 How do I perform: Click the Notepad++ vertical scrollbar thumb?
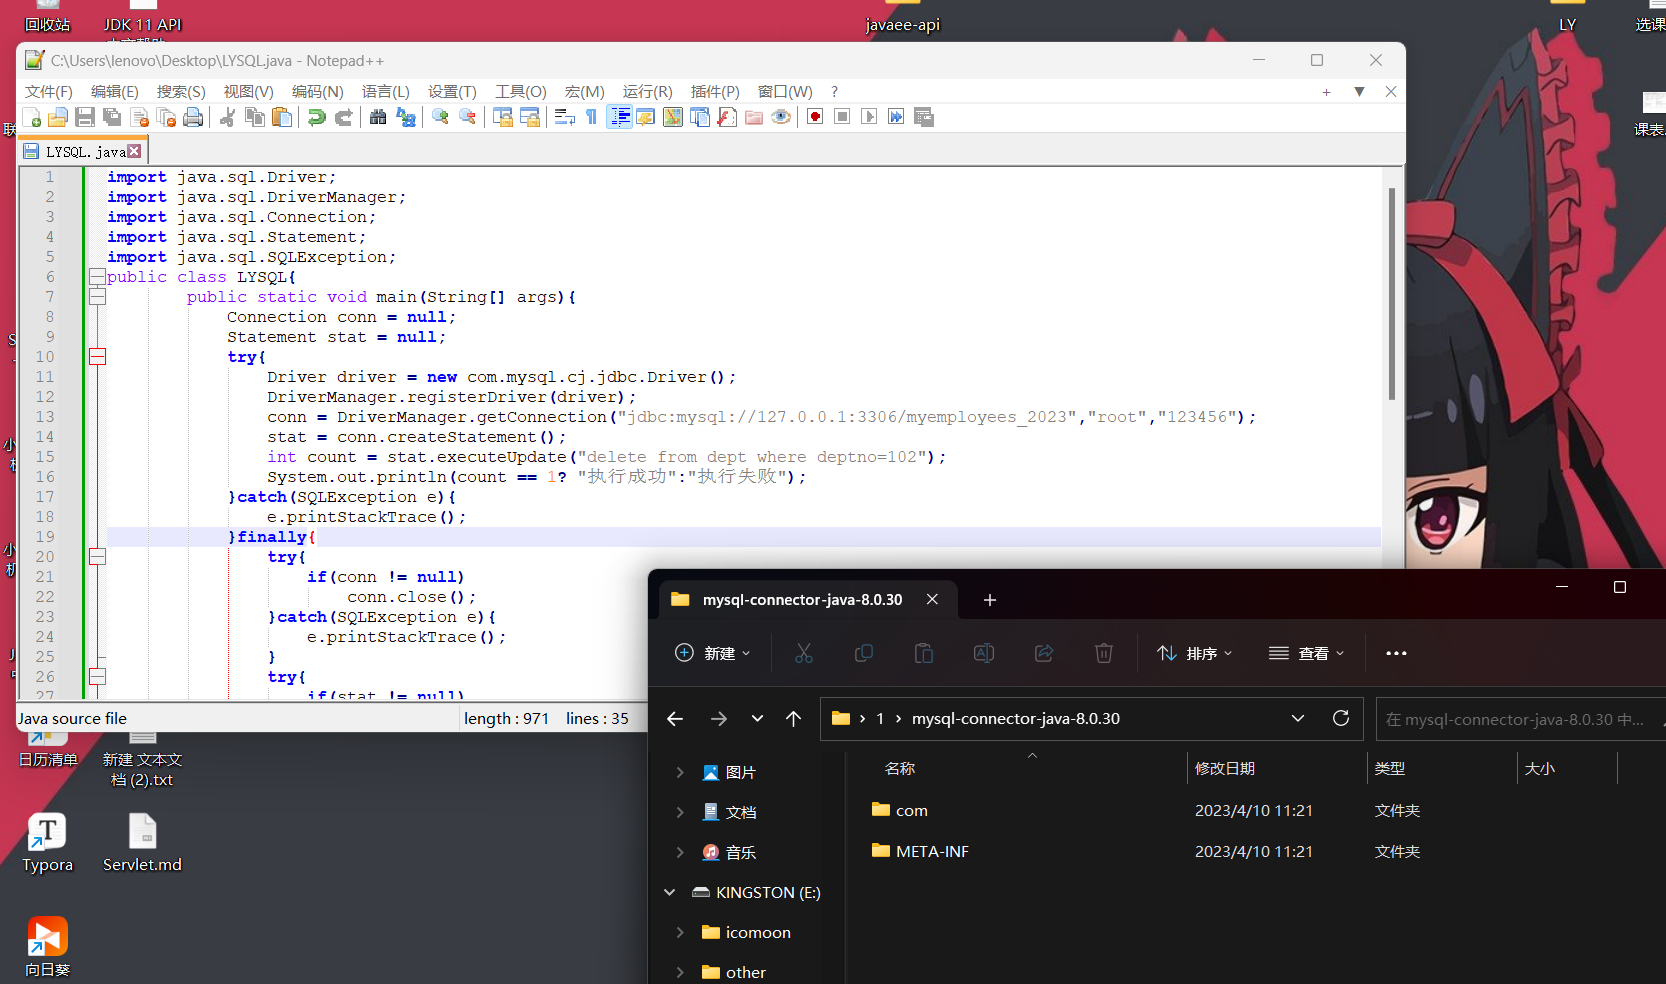point(1392,293)
